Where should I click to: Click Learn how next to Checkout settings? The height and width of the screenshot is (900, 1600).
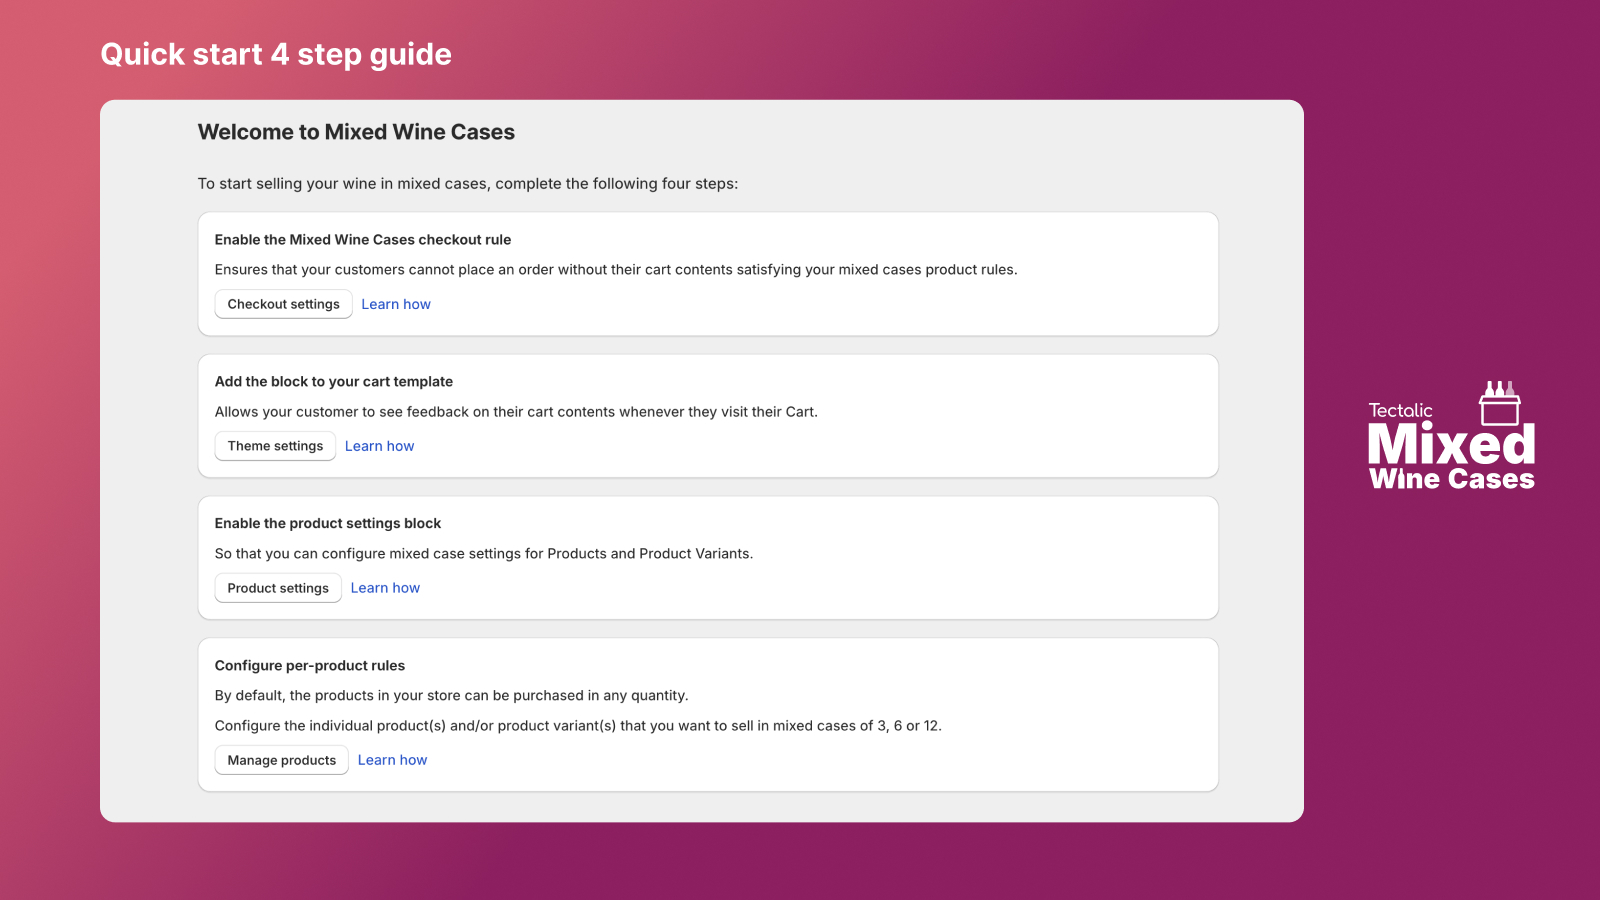tap(396, 304)
